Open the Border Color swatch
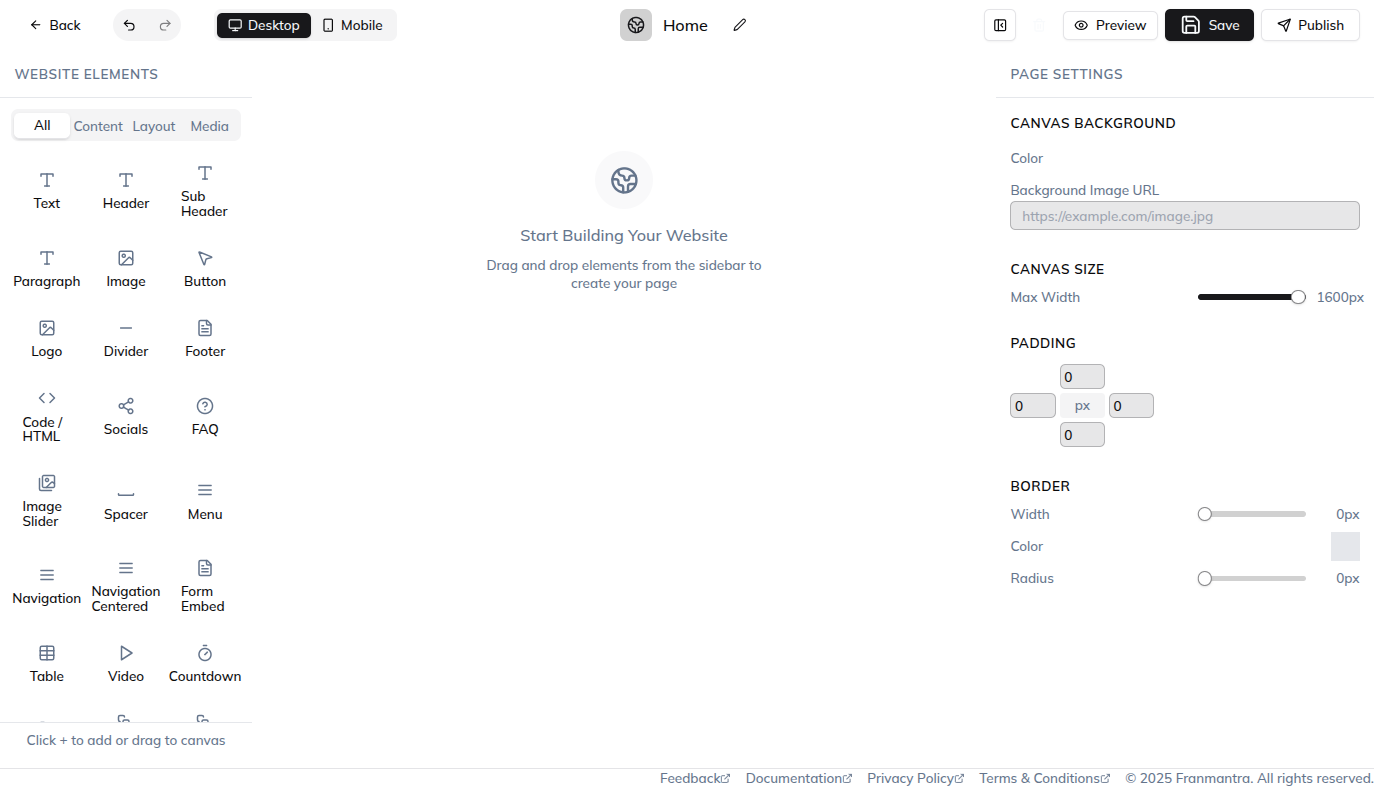The image size is (1374, 787). (1345, 546)
